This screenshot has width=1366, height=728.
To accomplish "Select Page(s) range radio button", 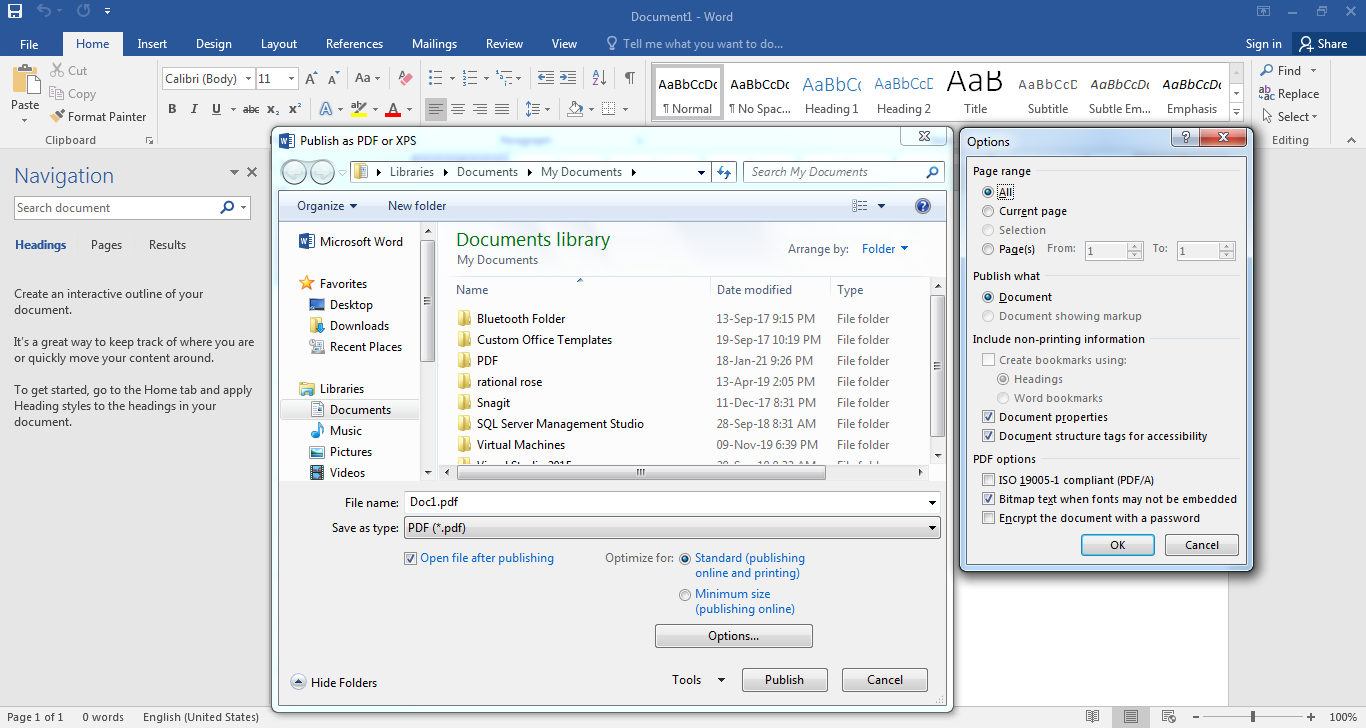I will (988, 249).
